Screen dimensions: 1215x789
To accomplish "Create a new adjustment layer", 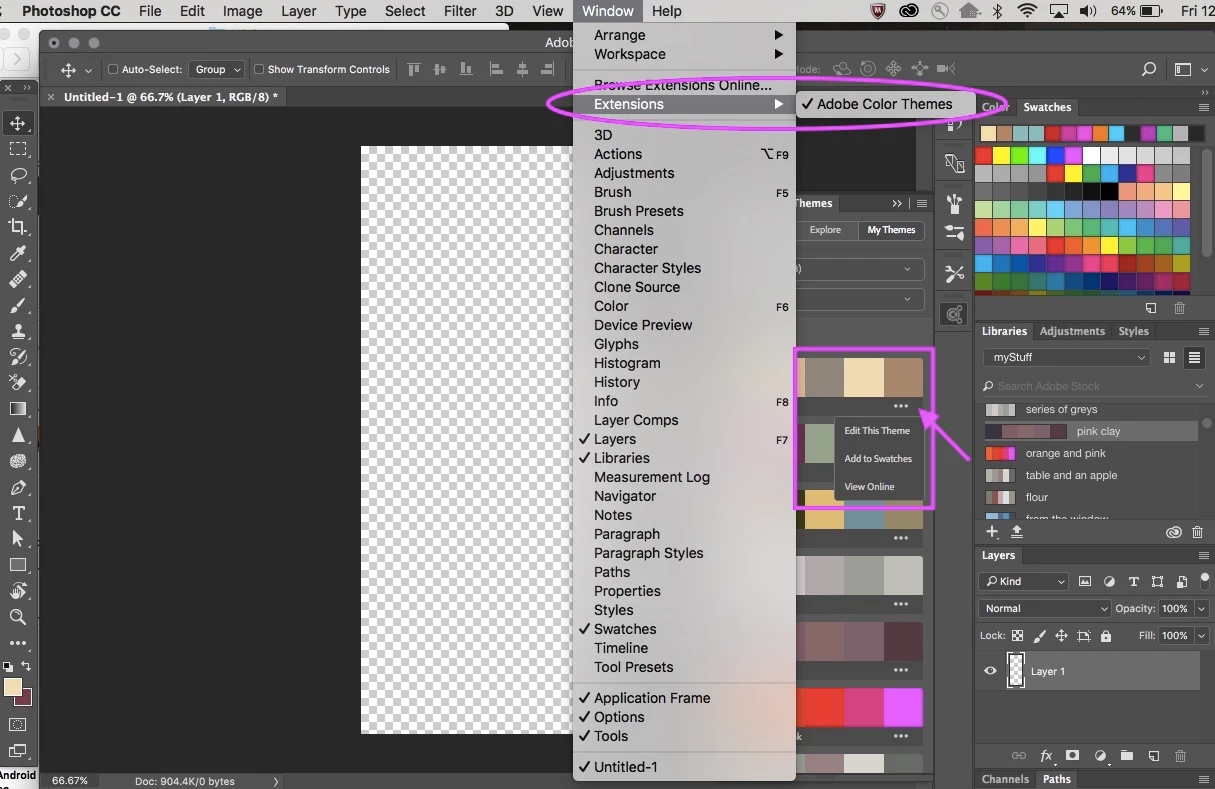I will pos(1100,756).
